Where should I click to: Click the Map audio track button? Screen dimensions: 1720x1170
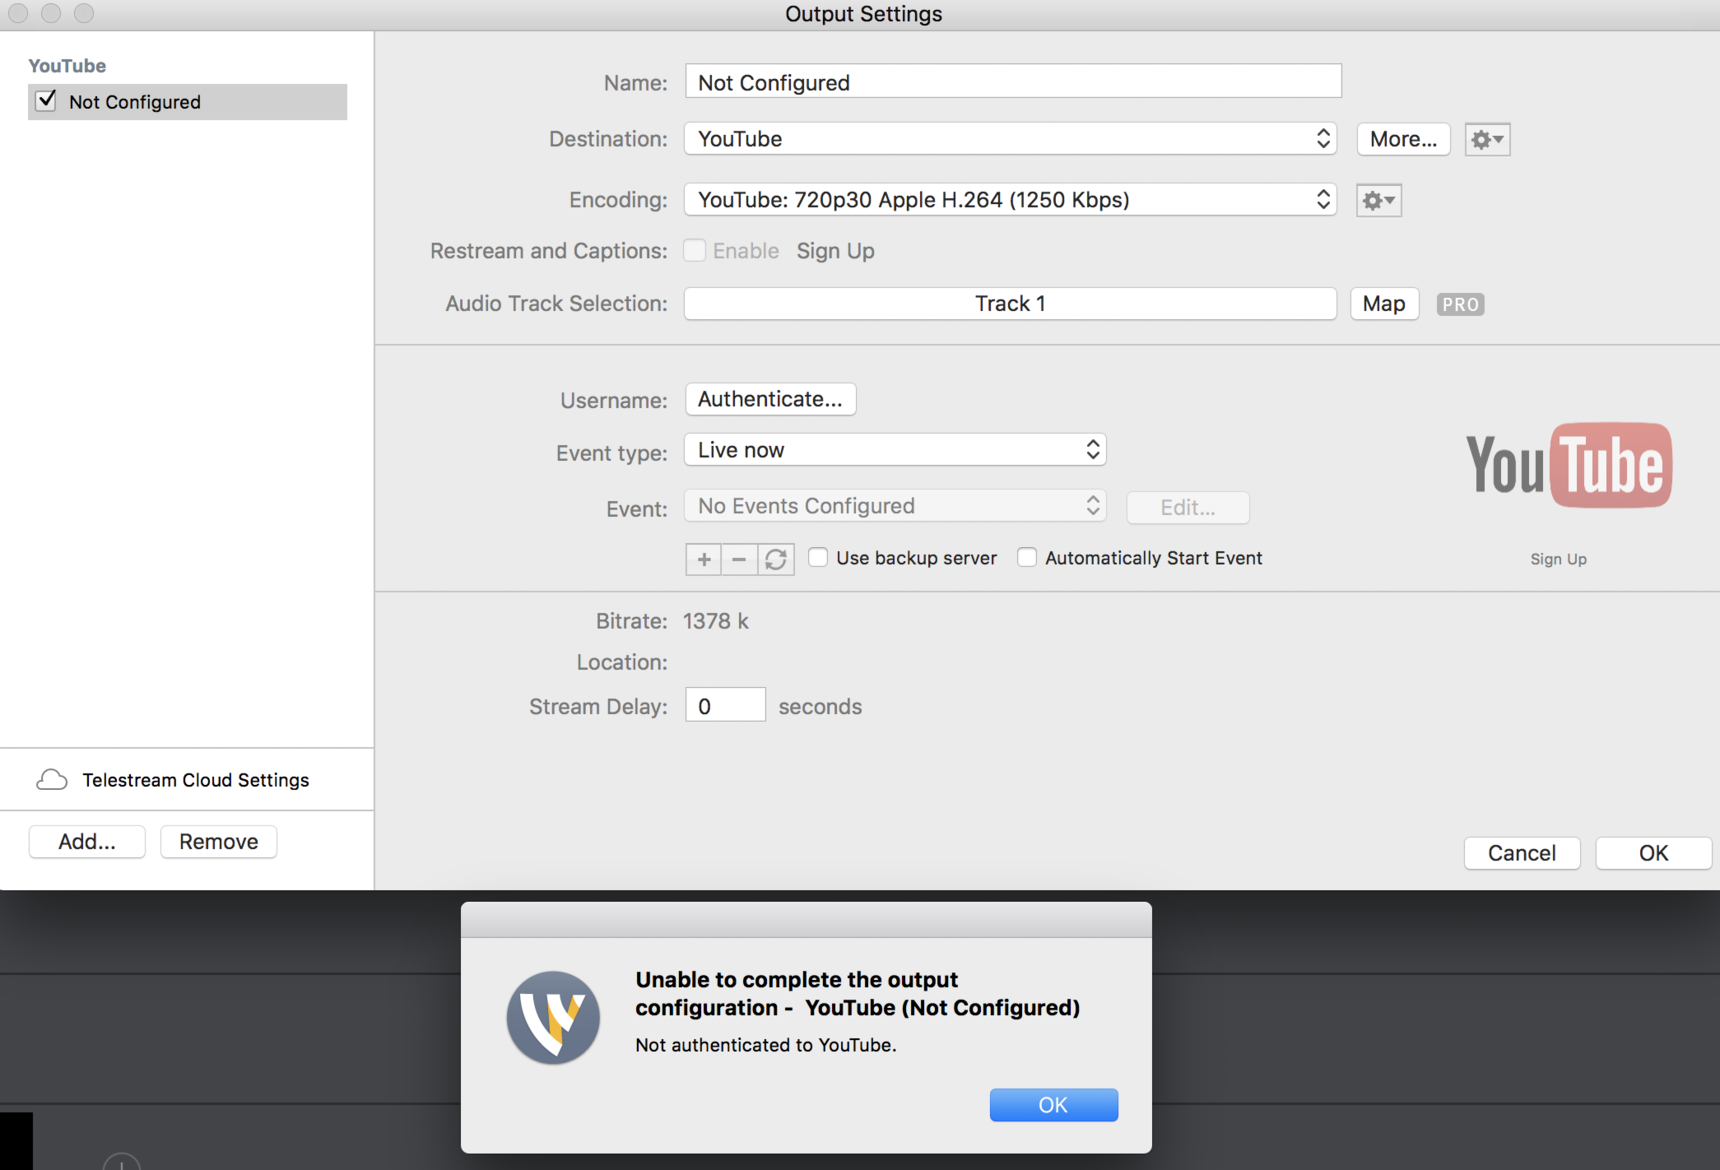[1384, 304]
